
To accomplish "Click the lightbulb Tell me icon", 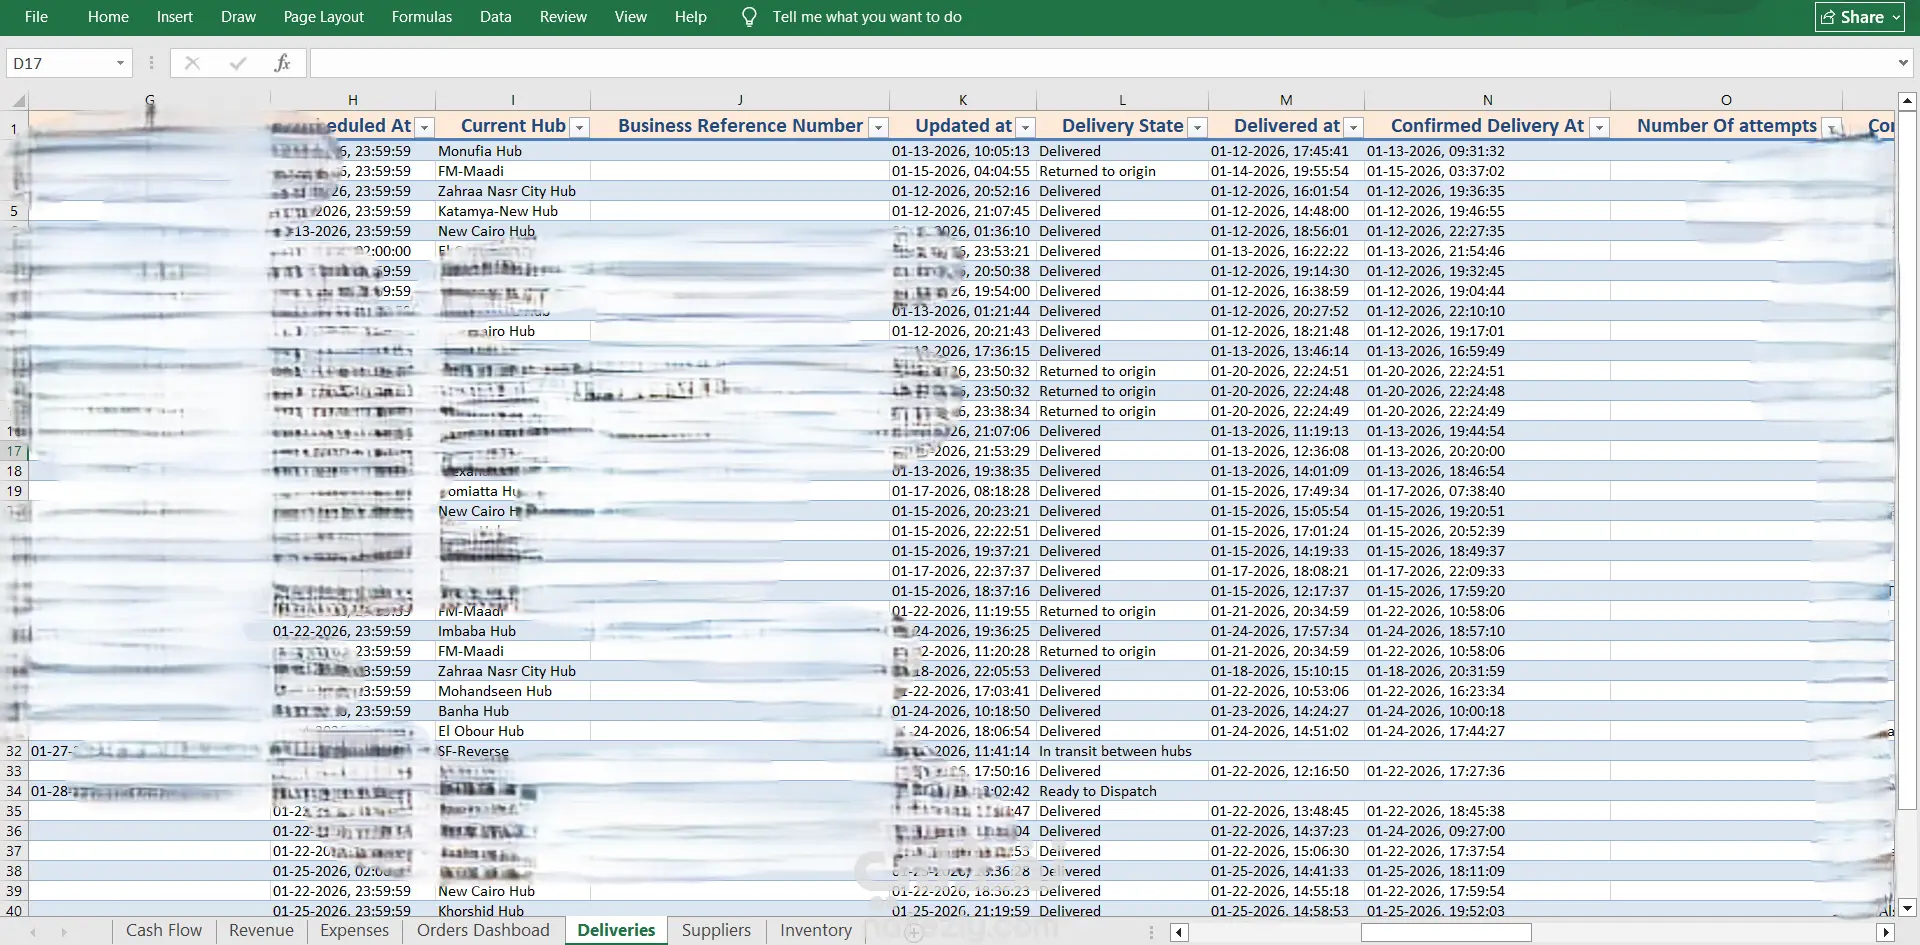I will pyautogui.click(x=749, y=17).
